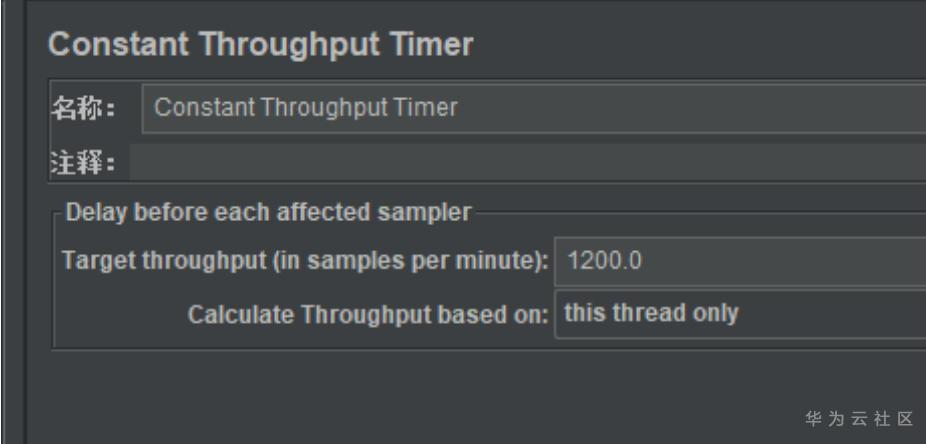Click the 华为云社区 watermark text
Screen dimensions: 926x444
point(860,416)
